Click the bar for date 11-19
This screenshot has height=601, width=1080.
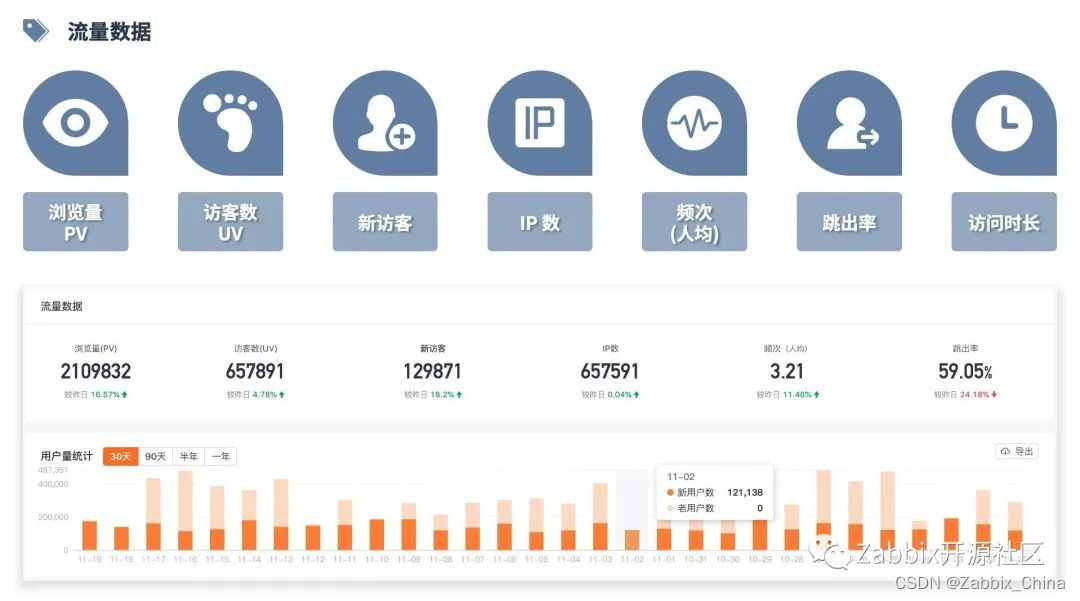[90, 535]
